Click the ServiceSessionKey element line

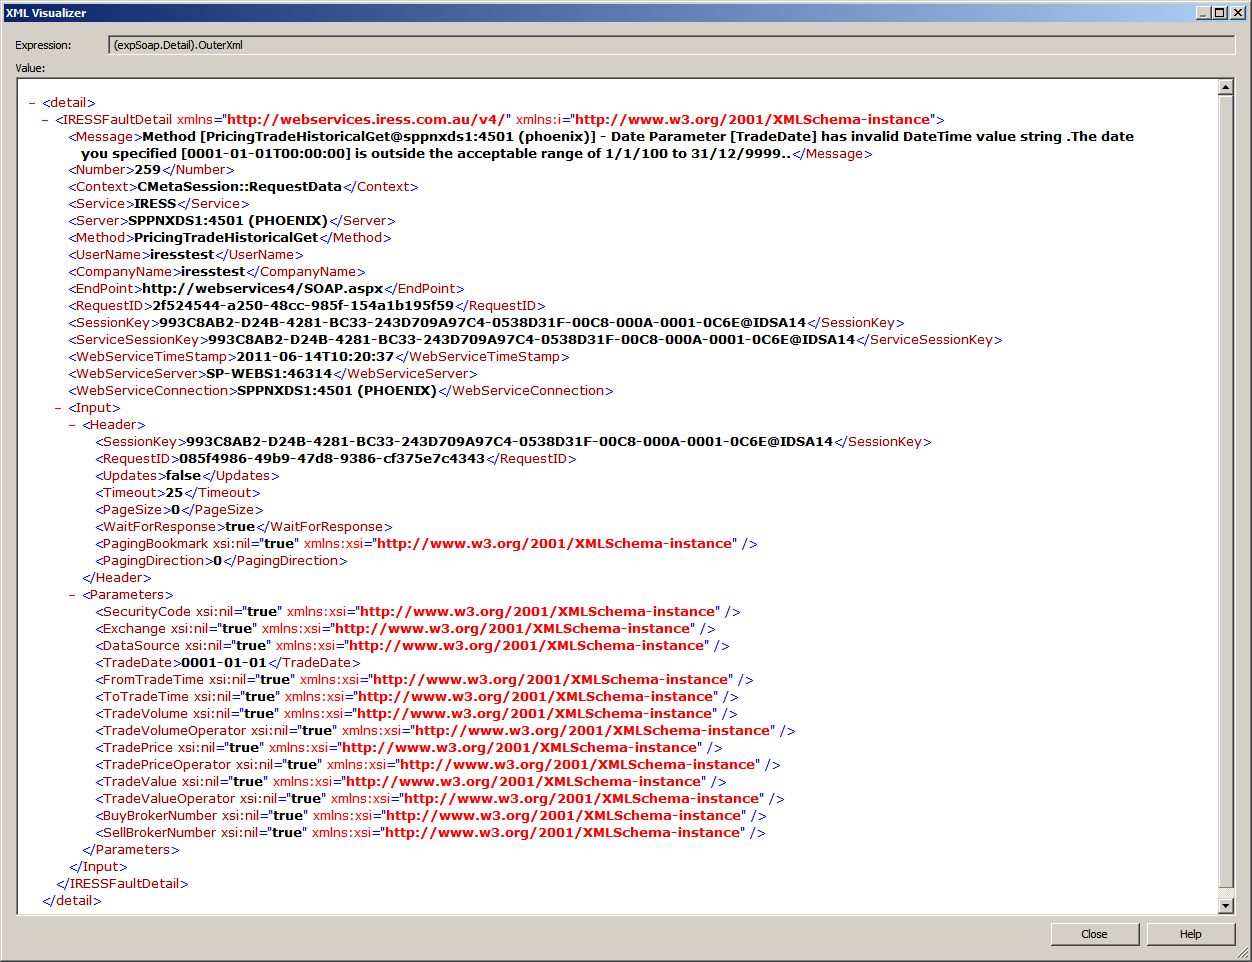(x=536, y=340)
